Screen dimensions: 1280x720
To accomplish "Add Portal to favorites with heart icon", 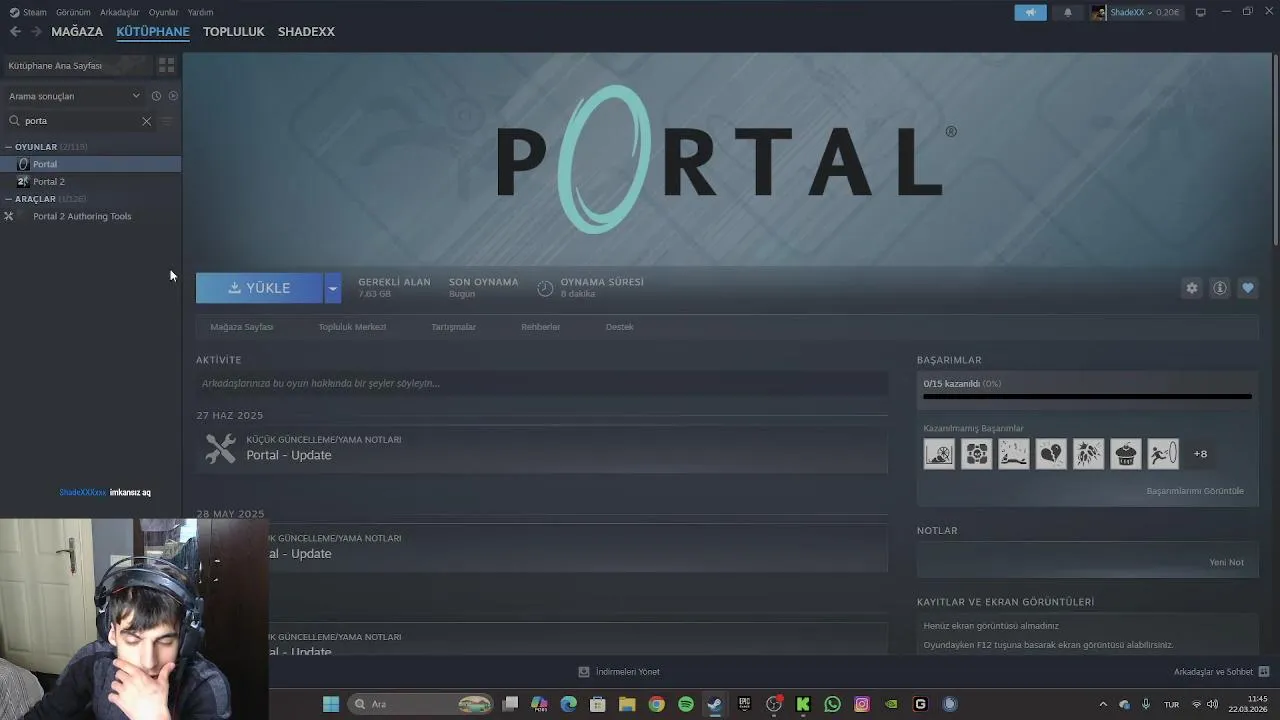I will pyautogui.click(x=1248, y=288).
